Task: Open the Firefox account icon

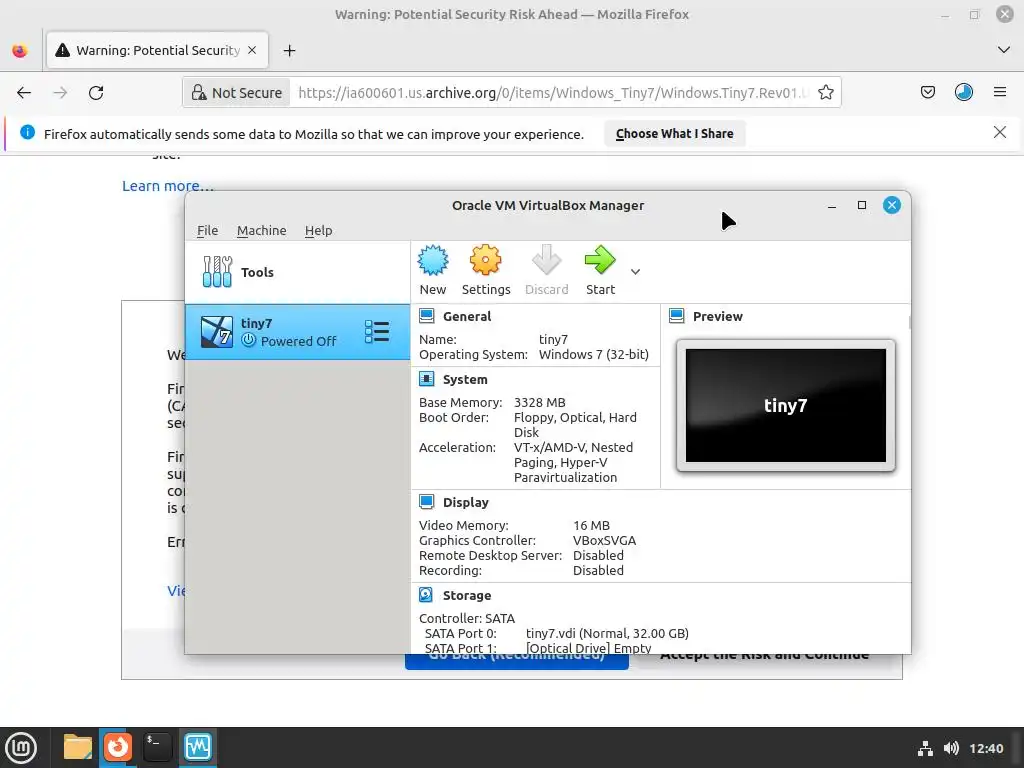Action: click(964, 93)
